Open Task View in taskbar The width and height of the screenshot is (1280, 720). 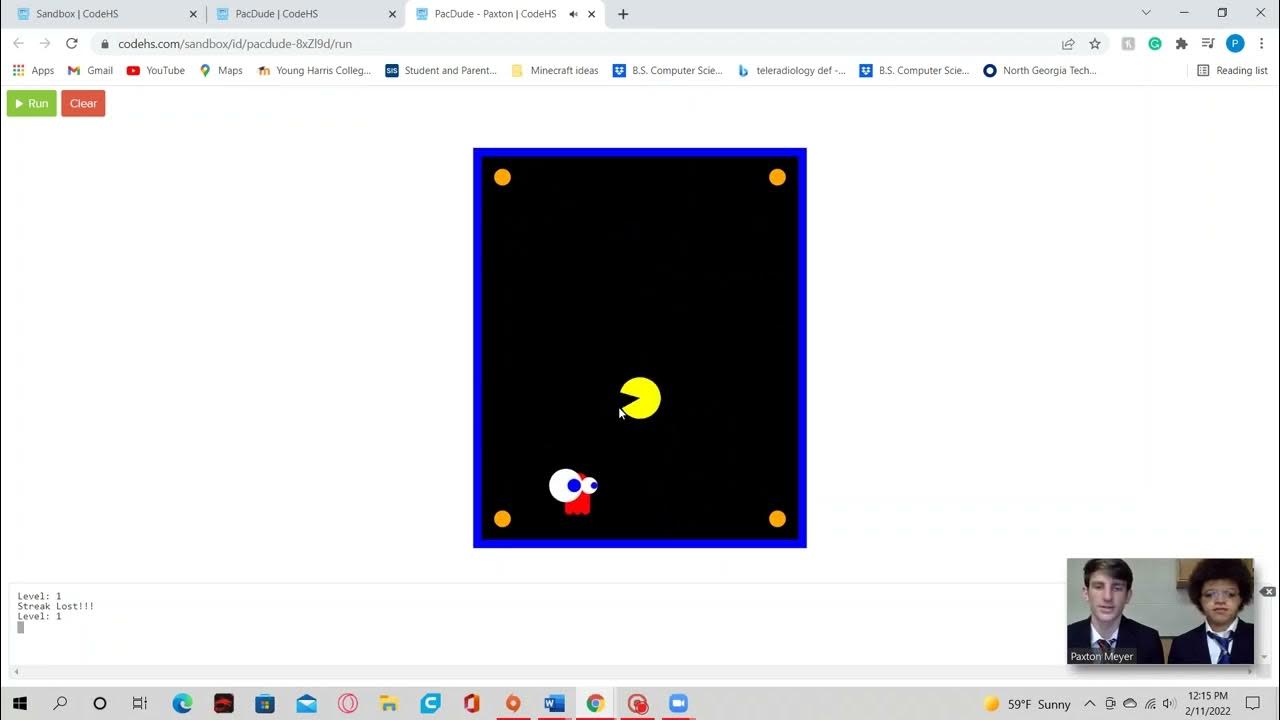(140, 703)
